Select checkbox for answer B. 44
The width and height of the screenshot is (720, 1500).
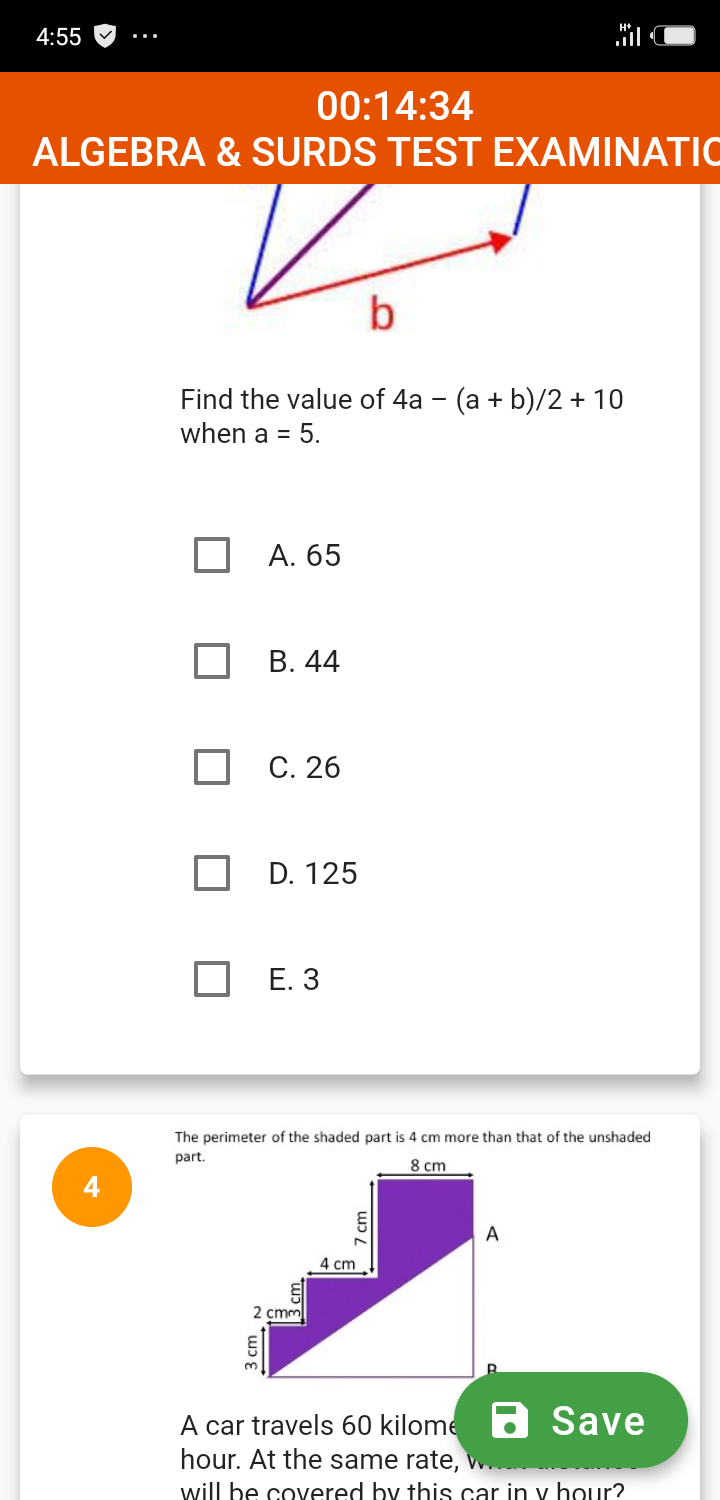coord(211,661)
